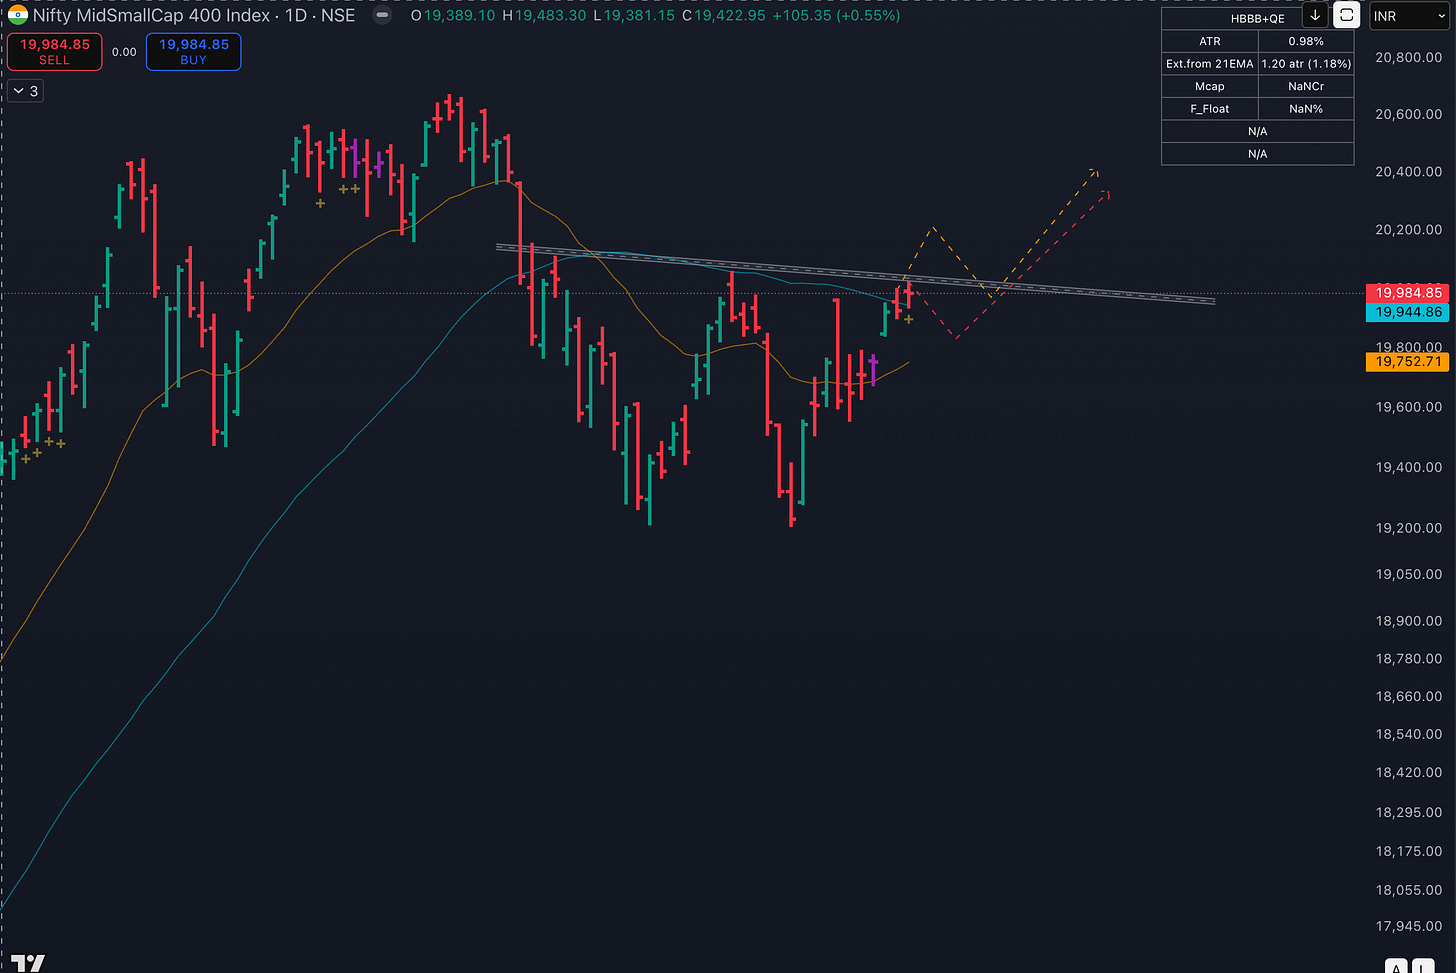The image size is (1456, 973).
Task: Click the ATR label cell
Action: [1210, 42]
